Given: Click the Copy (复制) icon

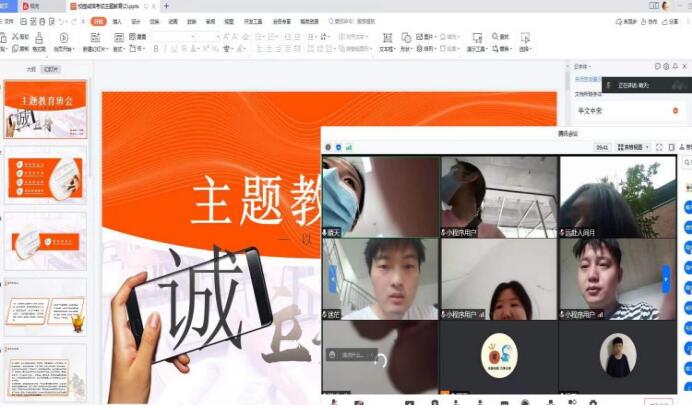Looking at the screenshot, I should click(20, 49).
